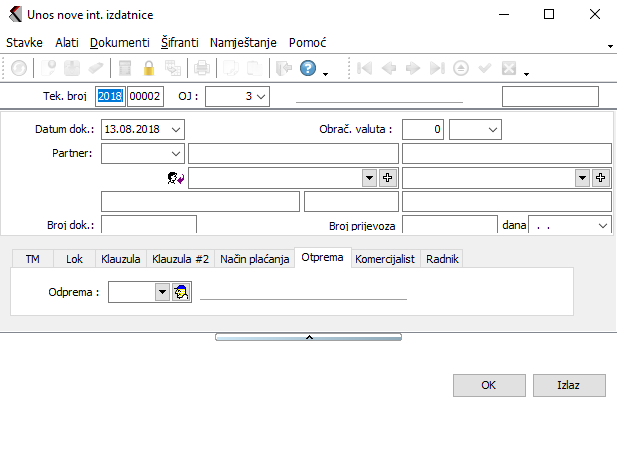Collapse the panel using the horizontal splitter bar
Image resolution: width=617 pixels, height=458 pixels.
(309, 337)
